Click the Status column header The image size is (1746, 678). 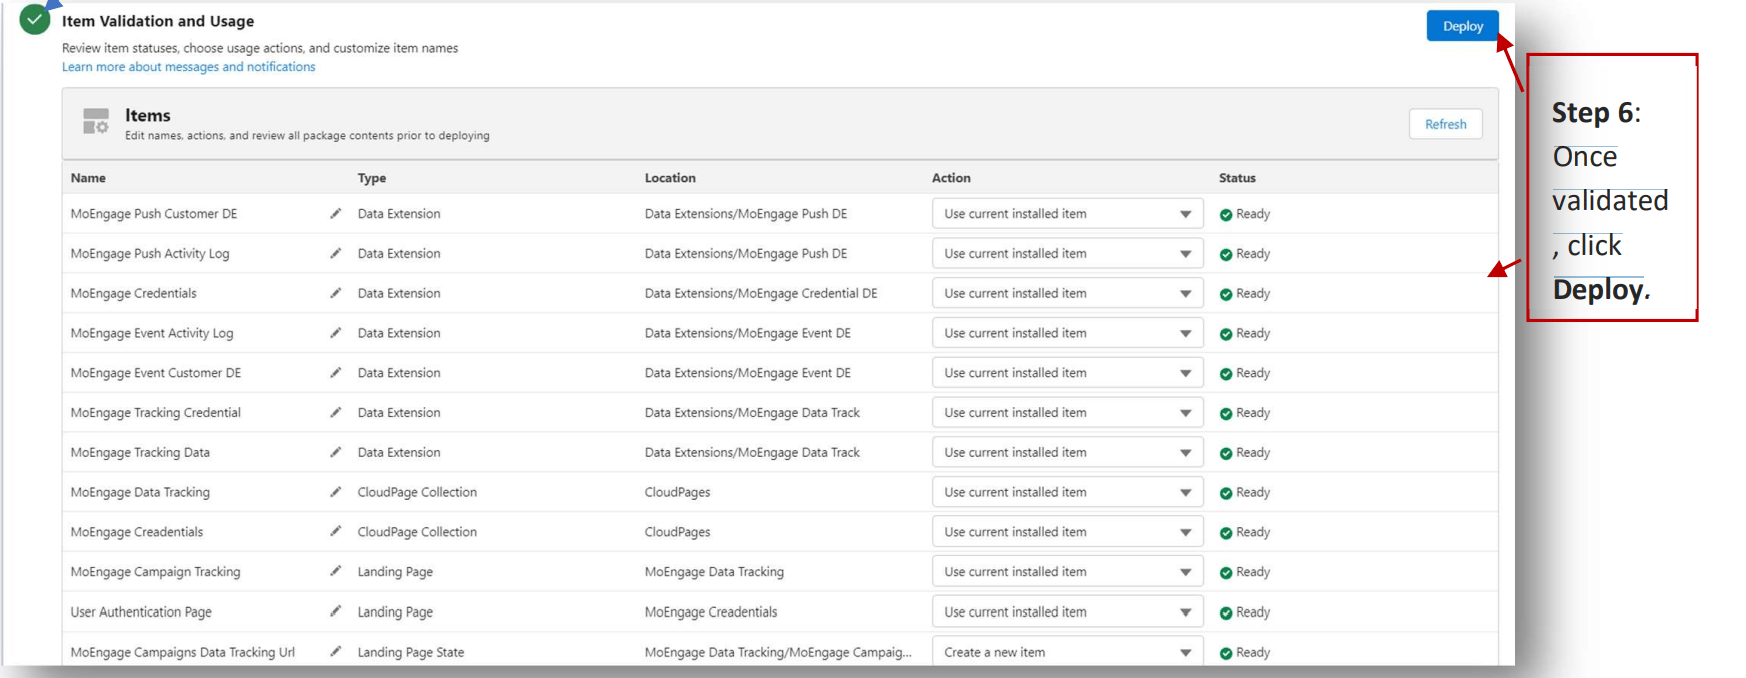click(x=1237, y=178)
